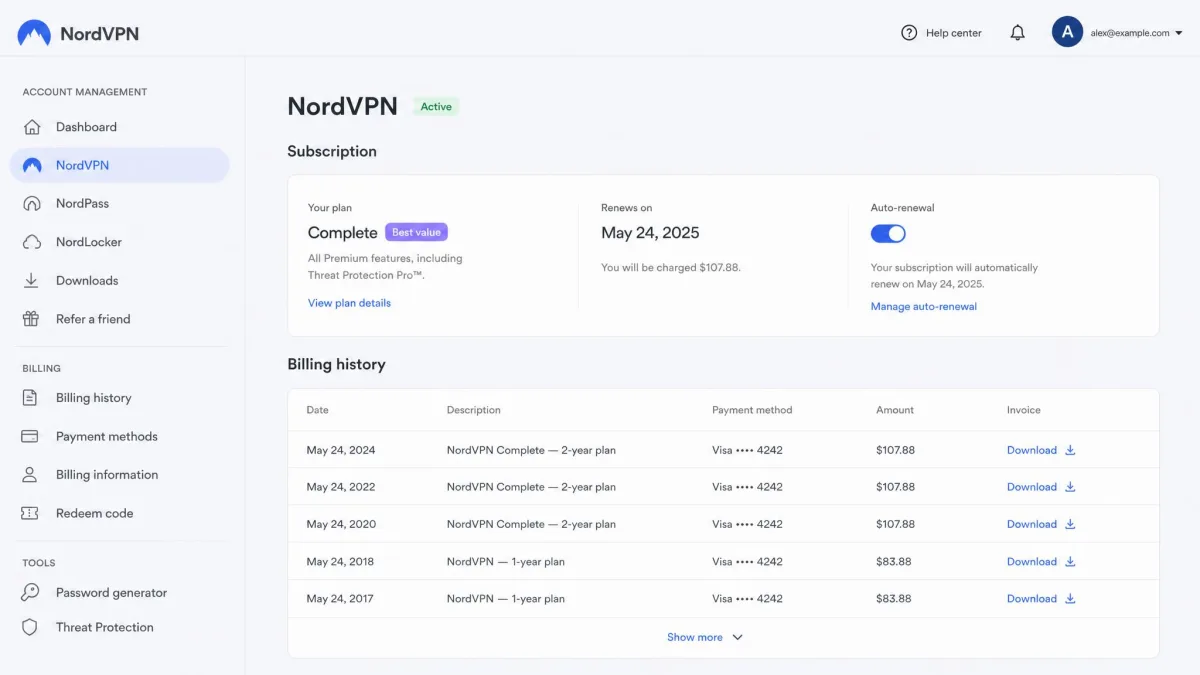Click Download link for May 24, 2018 row
1200x675 pixels.
tap(1032, 561)
